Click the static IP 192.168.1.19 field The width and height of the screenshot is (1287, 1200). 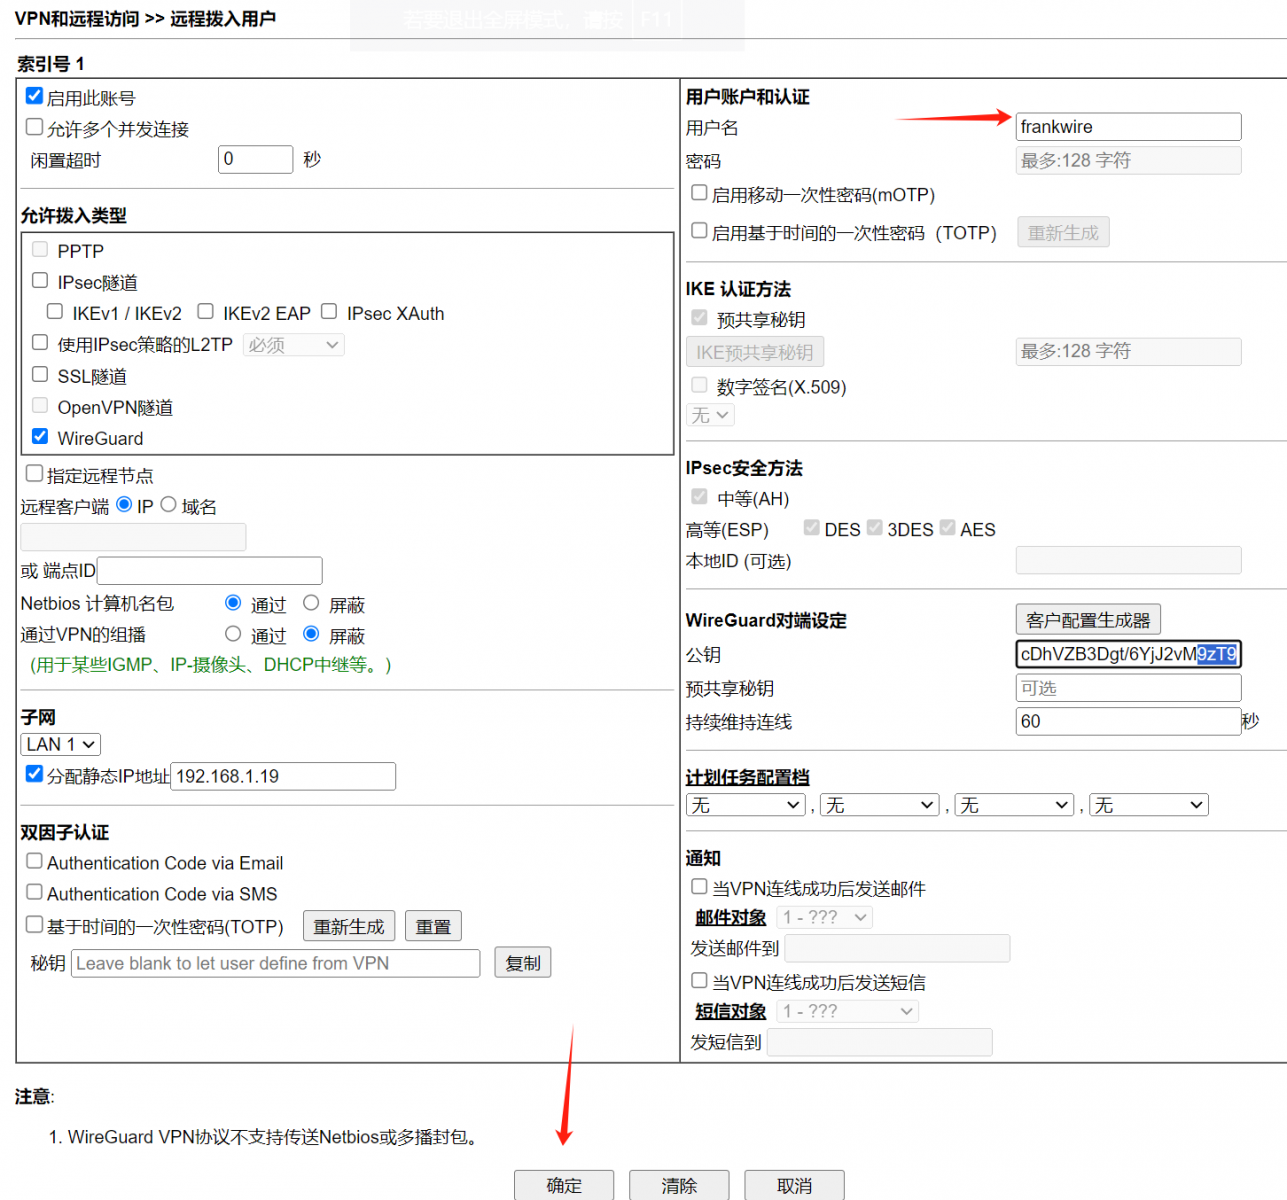point(283,776)
